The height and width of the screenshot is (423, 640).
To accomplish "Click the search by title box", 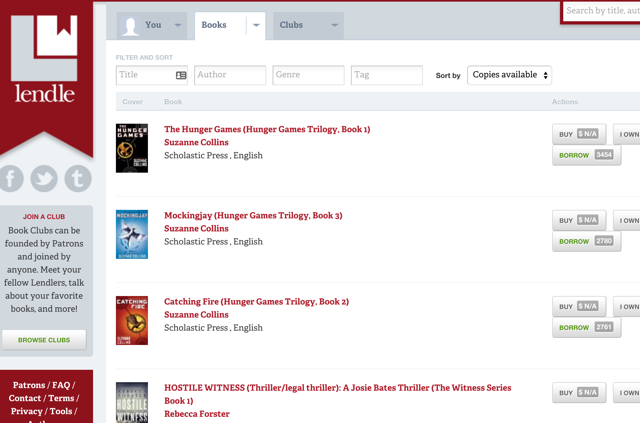I will click(602, 11).
